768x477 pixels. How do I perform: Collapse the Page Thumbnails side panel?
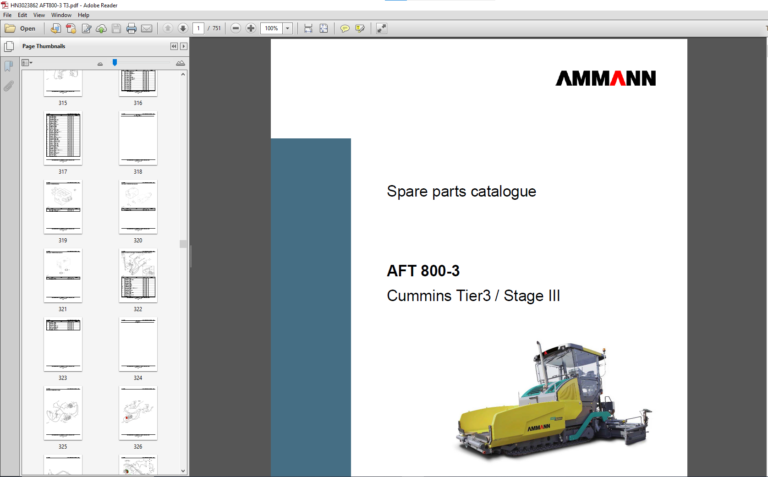click(173, 46)
